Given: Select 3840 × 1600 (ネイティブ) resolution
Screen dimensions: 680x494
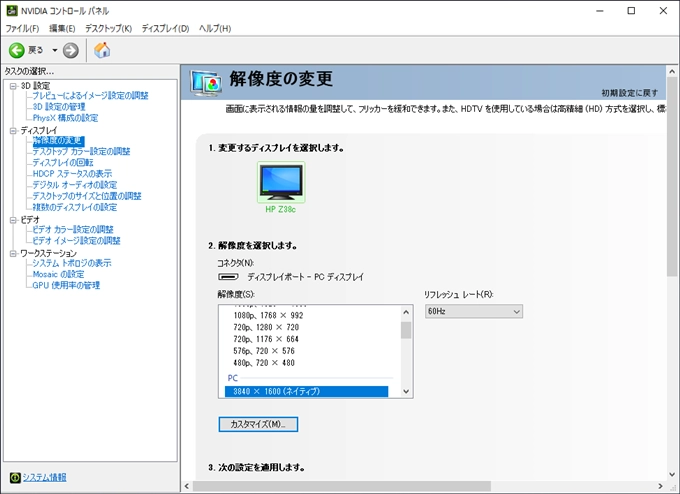Looking at the screenshot, I should point(307,391).
